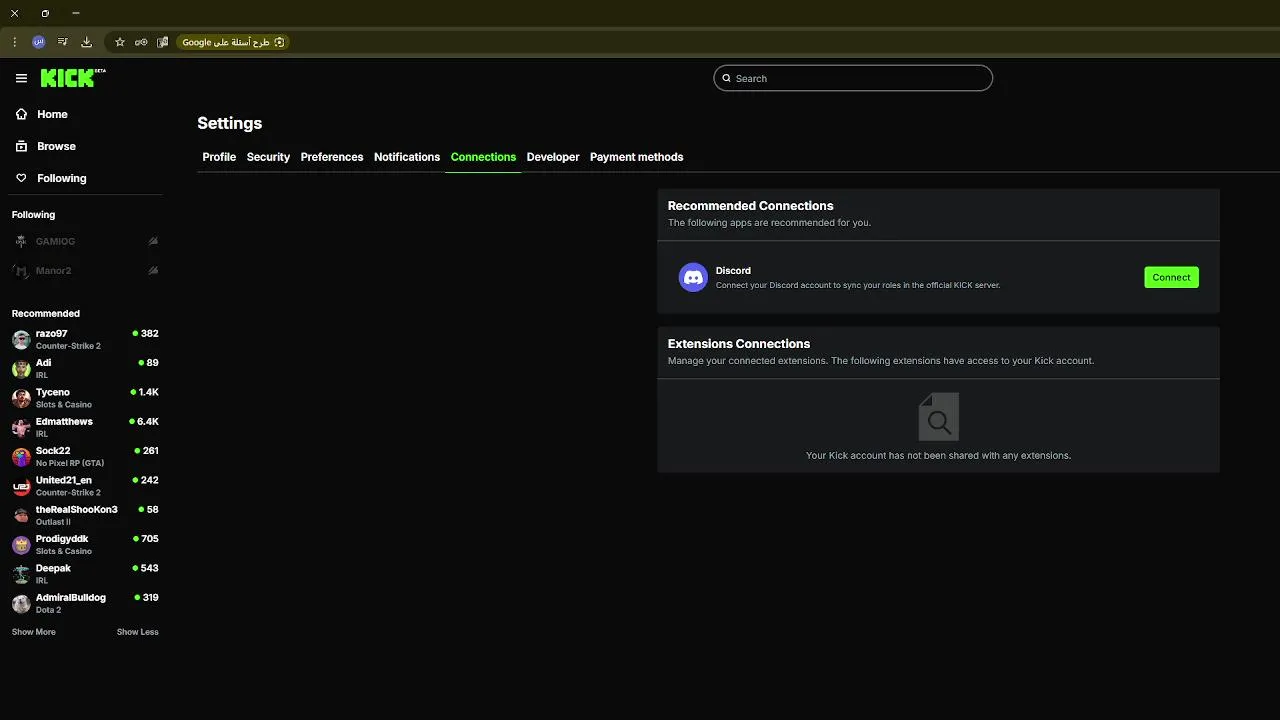Open GAMIOG's followed channel avatar

point(21,241)
